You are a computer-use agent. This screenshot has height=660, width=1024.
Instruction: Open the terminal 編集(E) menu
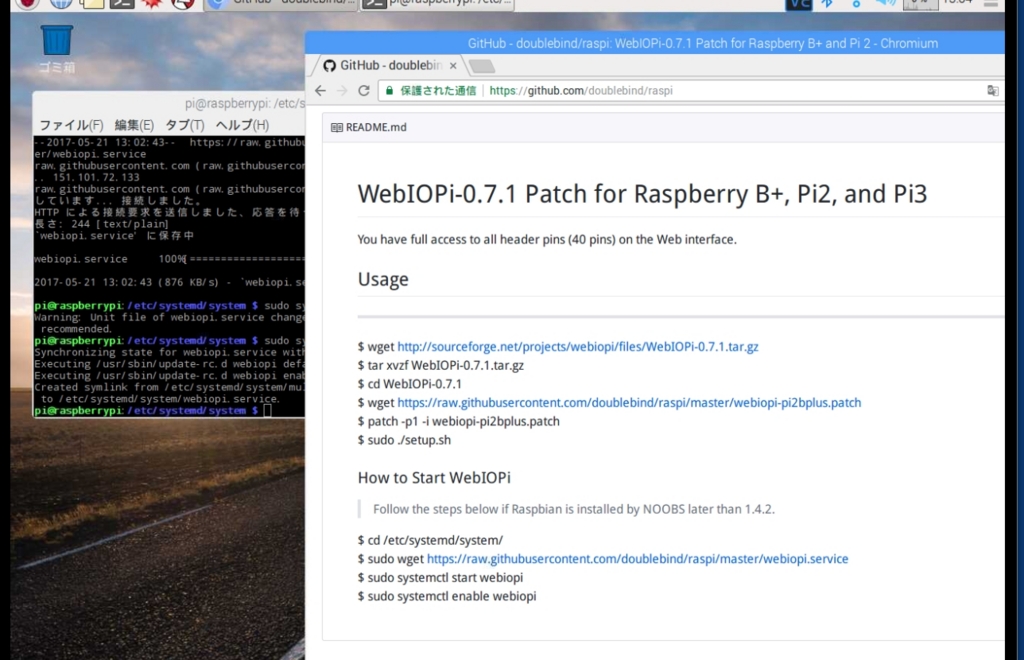coord(134,125)
